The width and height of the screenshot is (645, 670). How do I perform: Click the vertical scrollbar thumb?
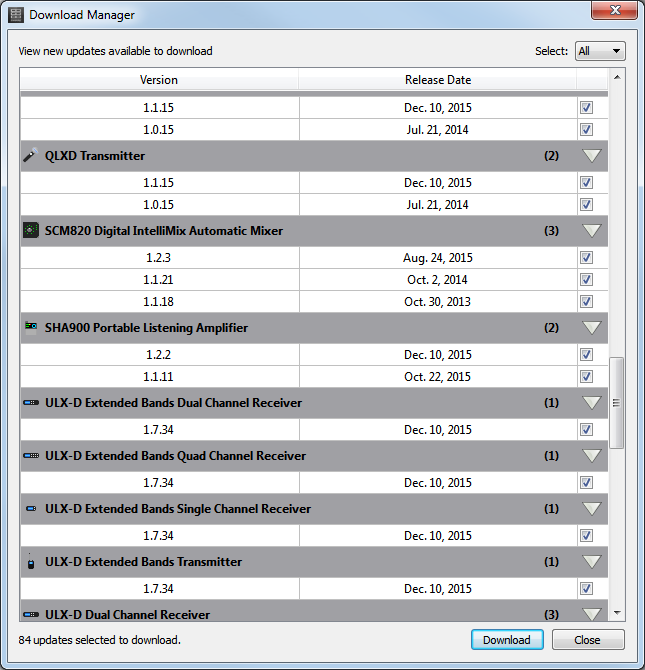pyautogui.click(x=616, y=402)
